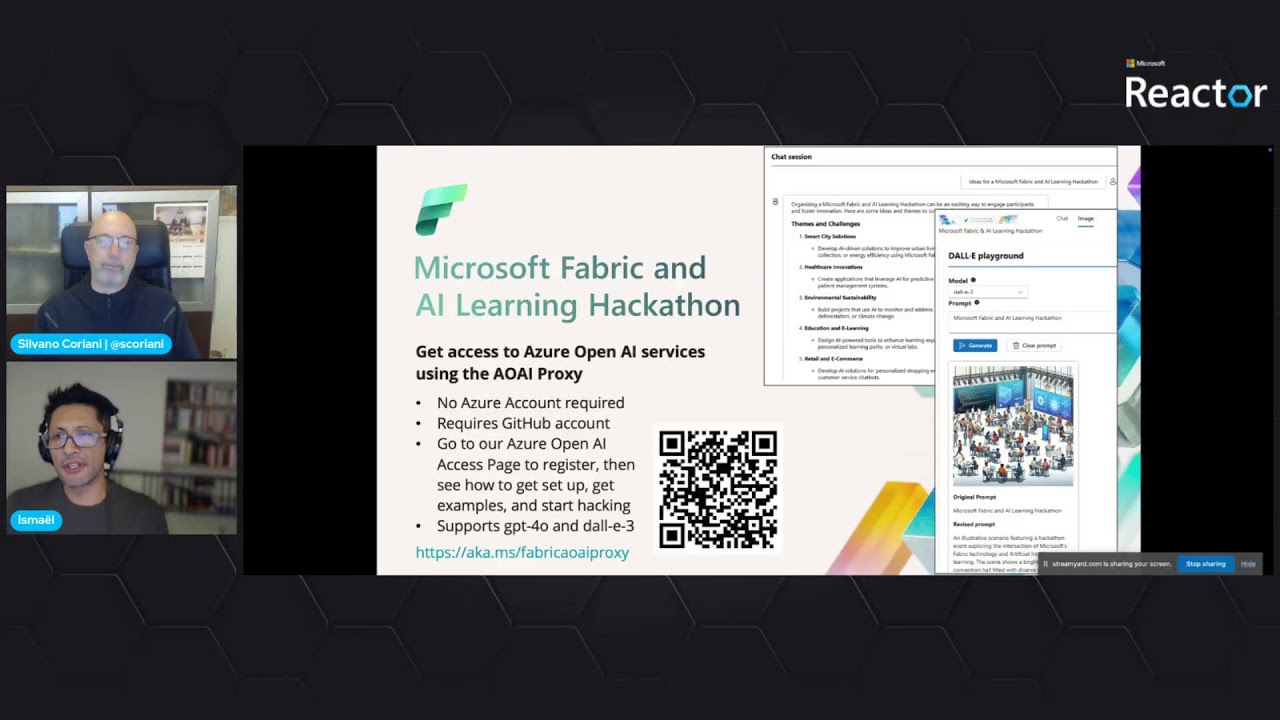Click the assistant bot icon beside the response
Screen dimensions: 1280x720
775,202
